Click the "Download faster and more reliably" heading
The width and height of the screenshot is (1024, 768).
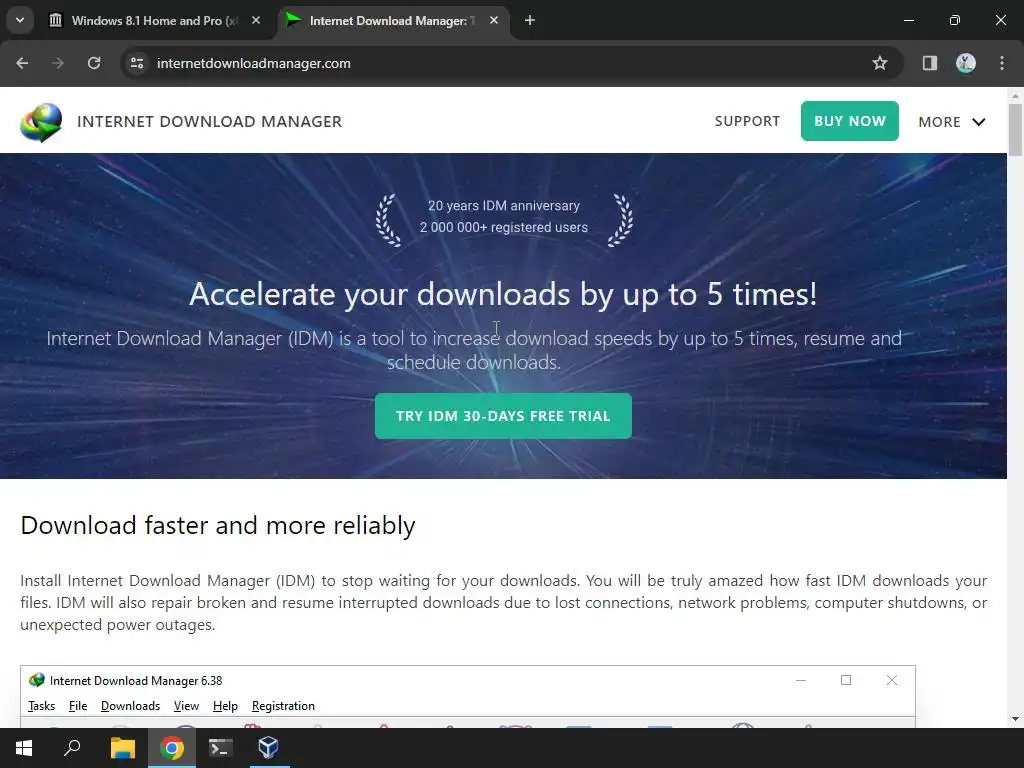click(217, 526)
